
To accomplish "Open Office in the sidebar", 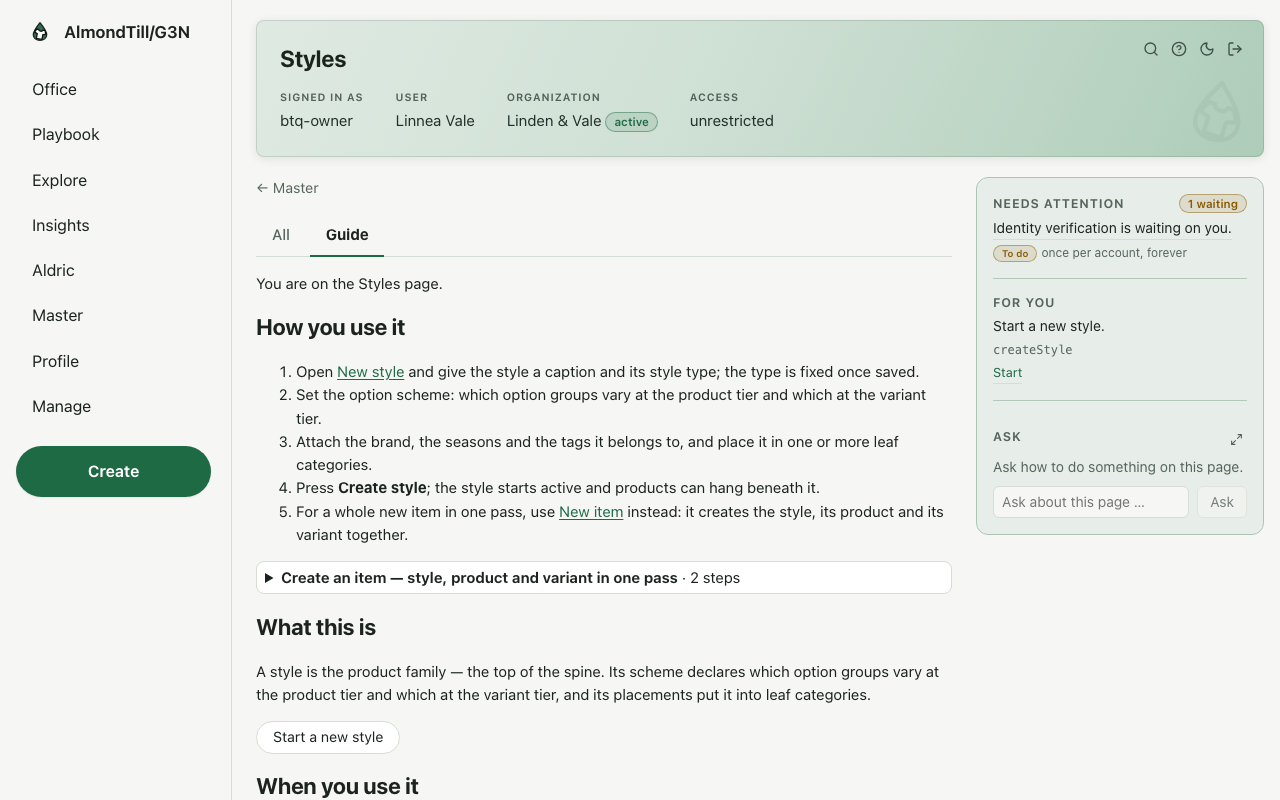I will click(x=54, y=89).
